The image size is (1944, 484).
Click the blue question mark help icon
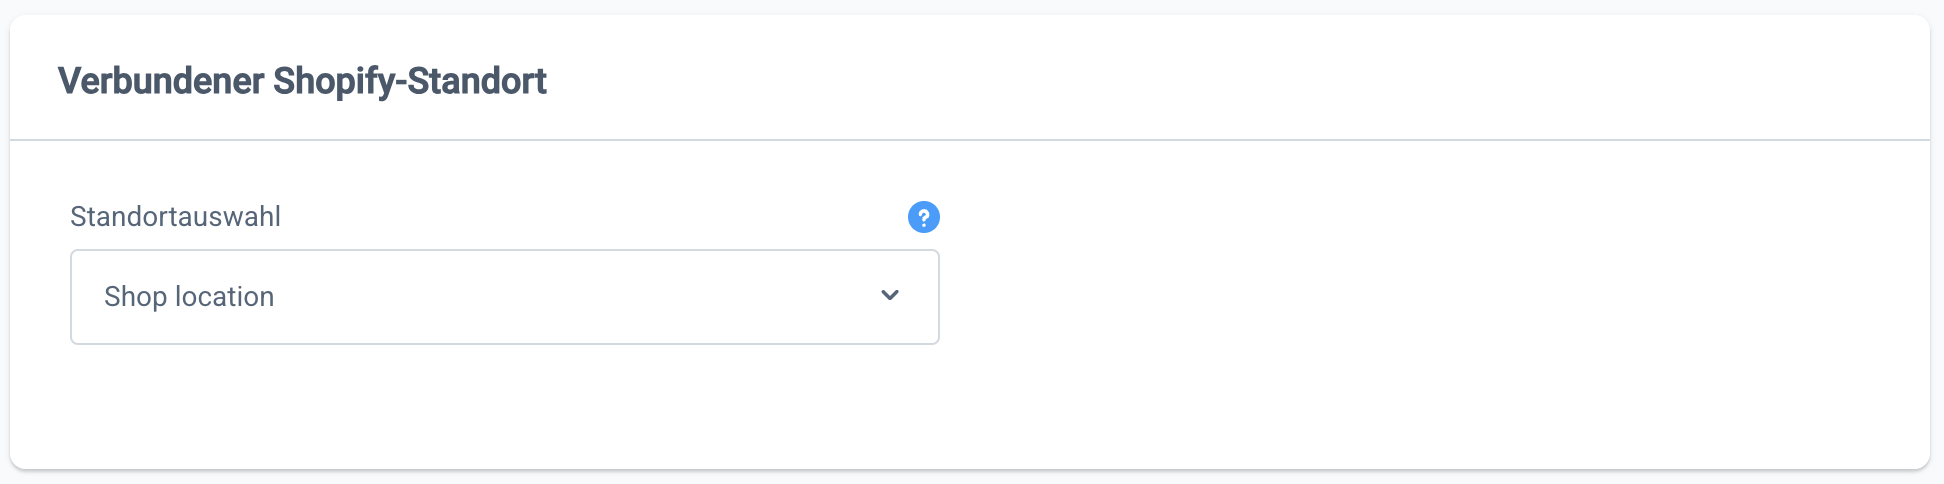click(923, 217)
